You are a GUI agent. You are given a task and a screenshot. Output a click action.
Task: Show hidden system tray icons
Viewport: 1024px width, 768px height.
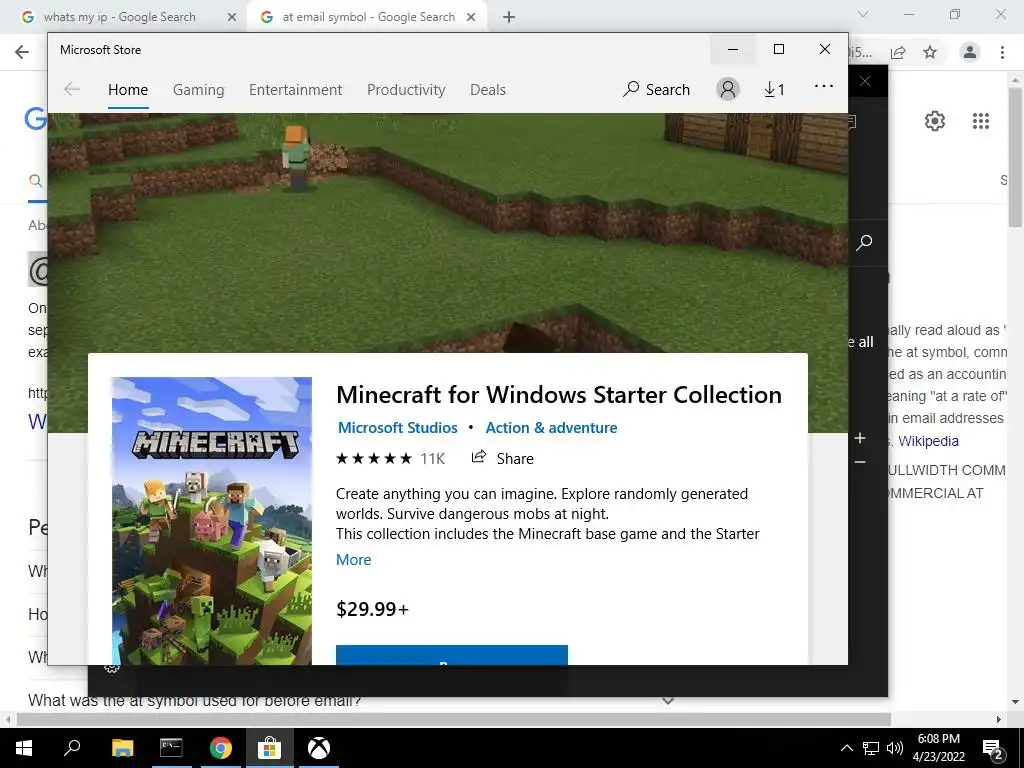pos(846,748)
